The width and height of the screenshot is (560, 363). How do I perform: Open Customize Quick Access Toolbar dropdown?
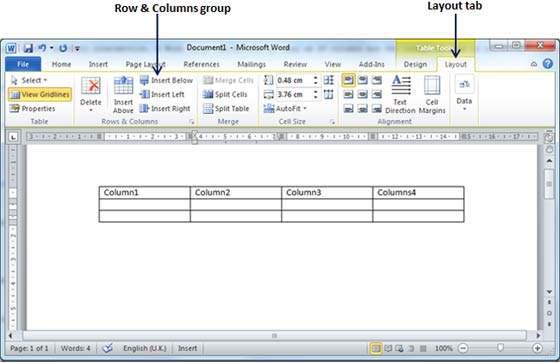(77, 48)
